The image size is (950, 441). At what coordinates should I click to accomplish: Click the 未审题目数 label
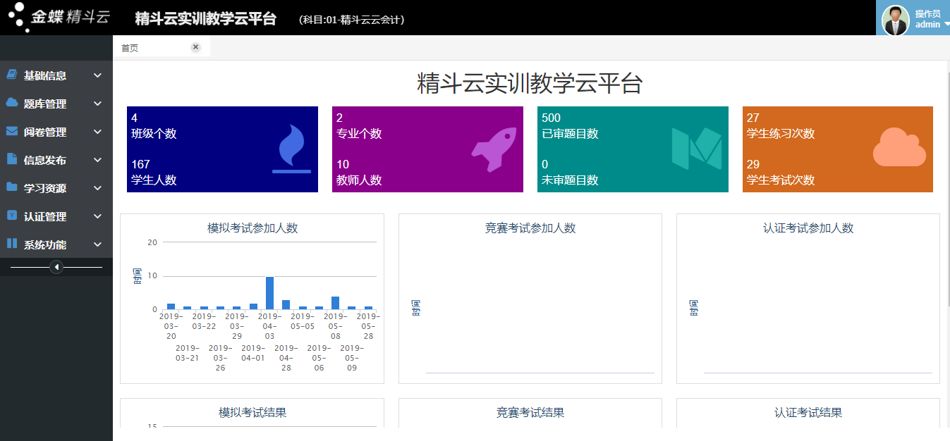(x=570, y=180)
